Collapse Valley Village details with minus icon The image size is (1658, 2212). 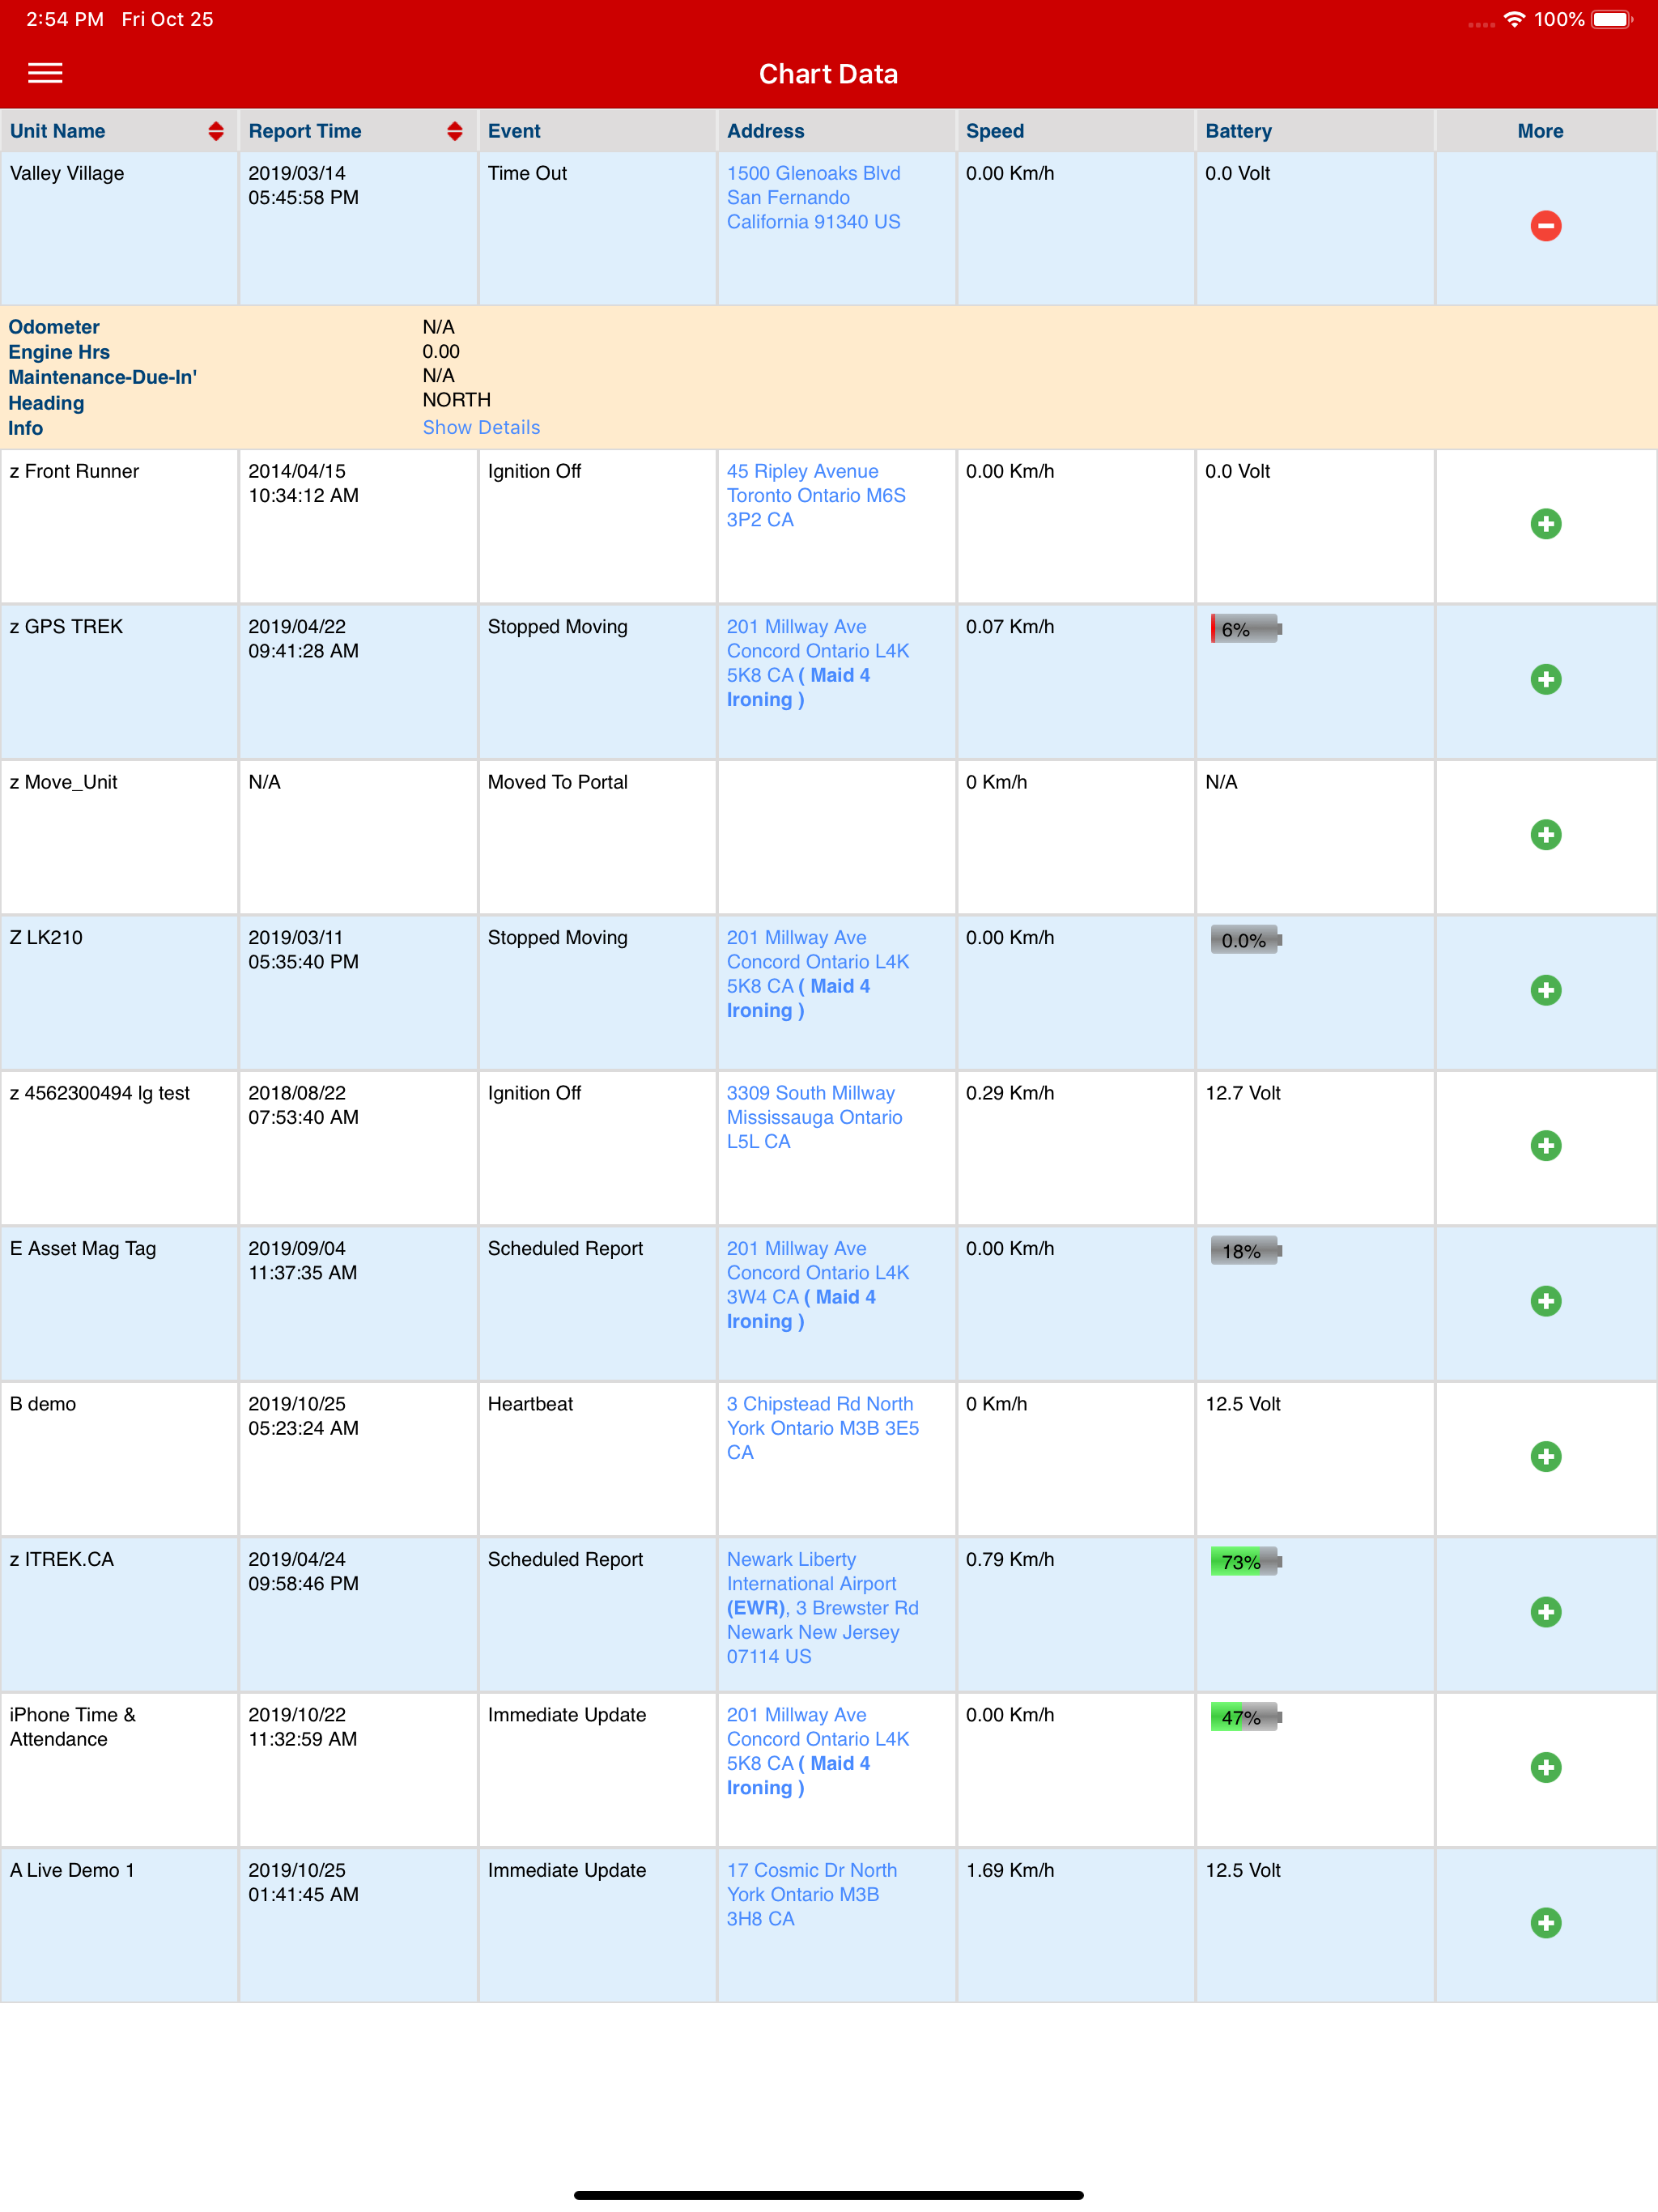tap(1545, 226)
